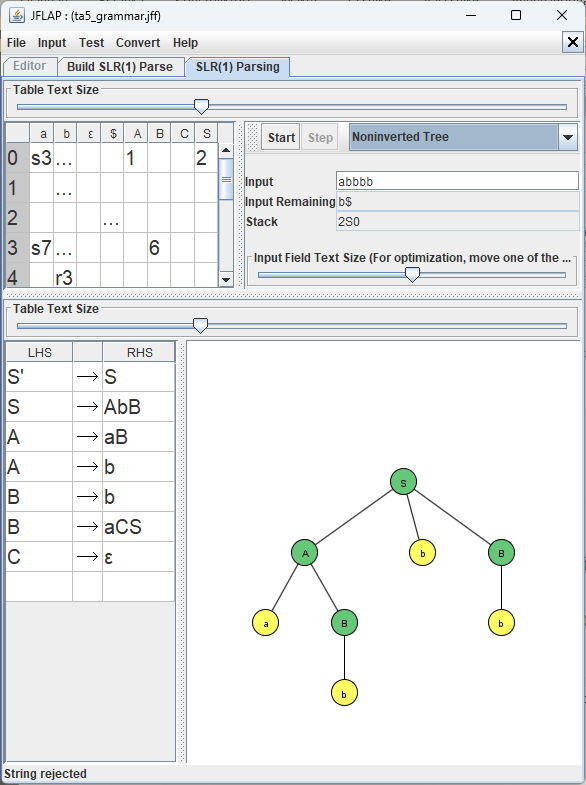Click the RHS column header

point(139,352)
